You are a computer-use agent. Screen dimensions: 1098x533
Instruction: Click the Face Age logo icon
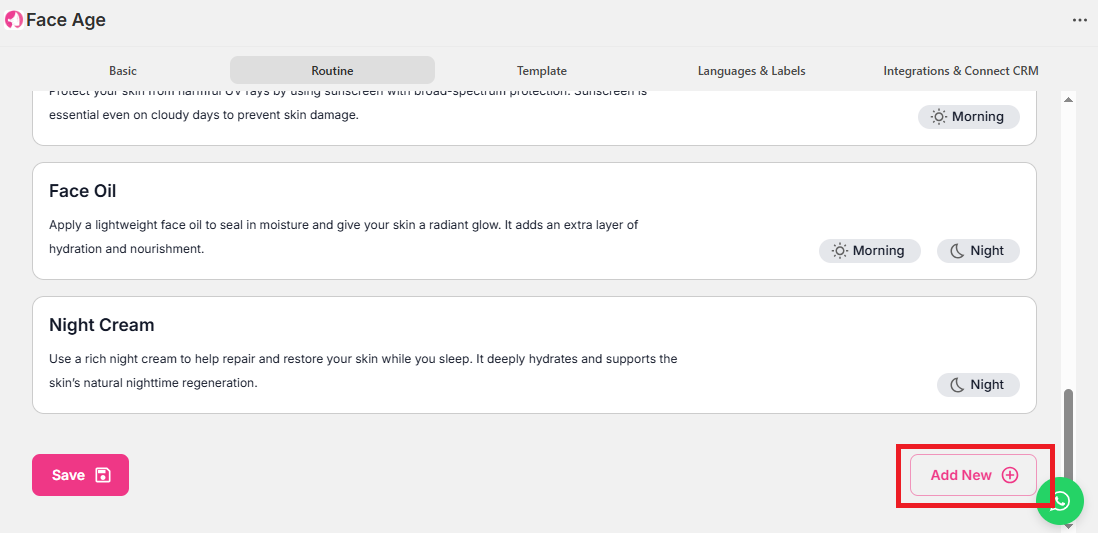click(x=14, y=20)
